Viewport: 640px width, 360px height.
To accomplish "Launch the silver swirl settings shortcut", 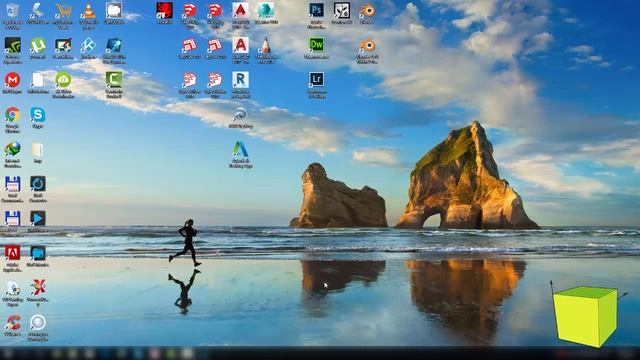I will (x=240, y=115).
